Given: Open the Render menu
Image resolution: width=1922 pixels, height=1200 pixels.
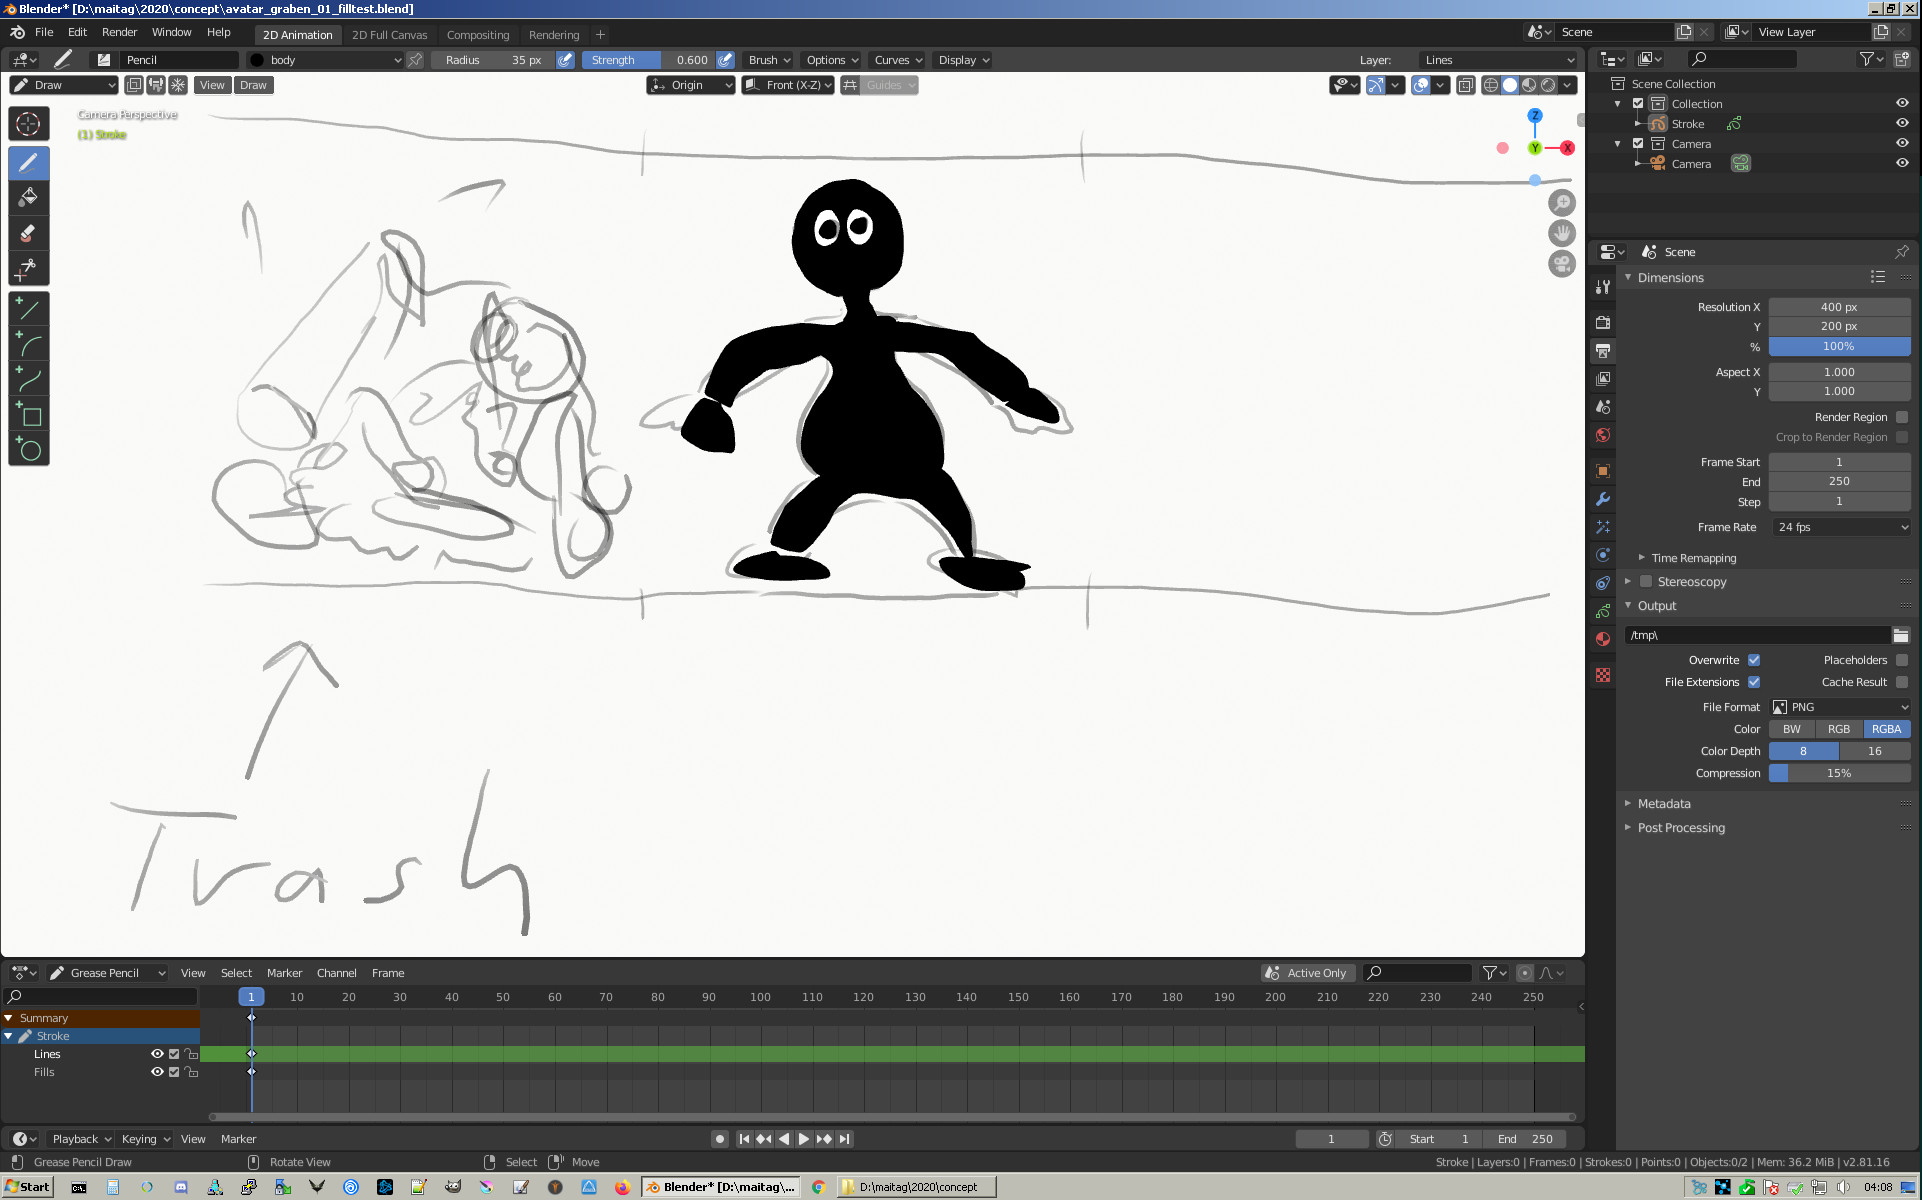Looking at the screenshot, I should [119, 32].
